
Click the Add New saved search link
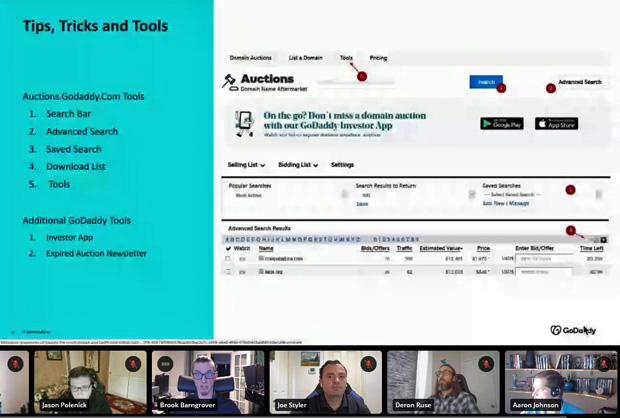click(x=493, y=203)
